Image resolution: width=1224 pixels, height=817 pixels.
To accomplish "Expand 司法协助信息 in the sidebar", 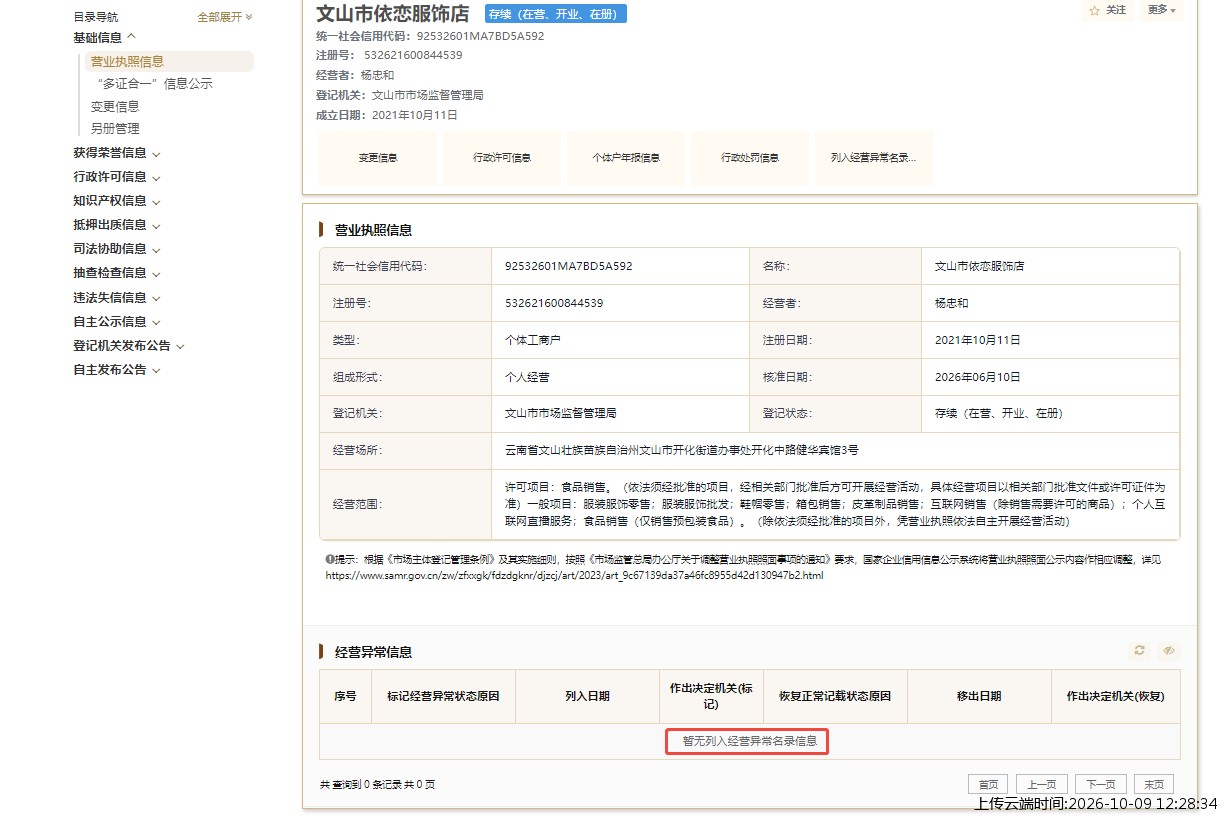I will point(116,249).
